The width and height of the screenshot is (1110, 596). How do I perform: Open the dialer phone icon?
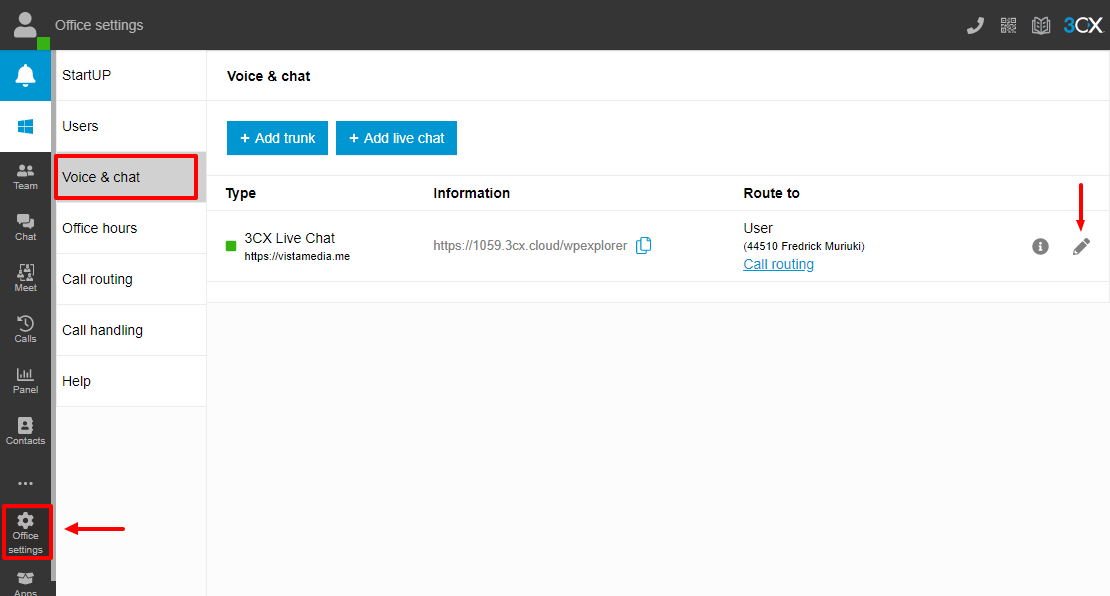coord(975,25)
